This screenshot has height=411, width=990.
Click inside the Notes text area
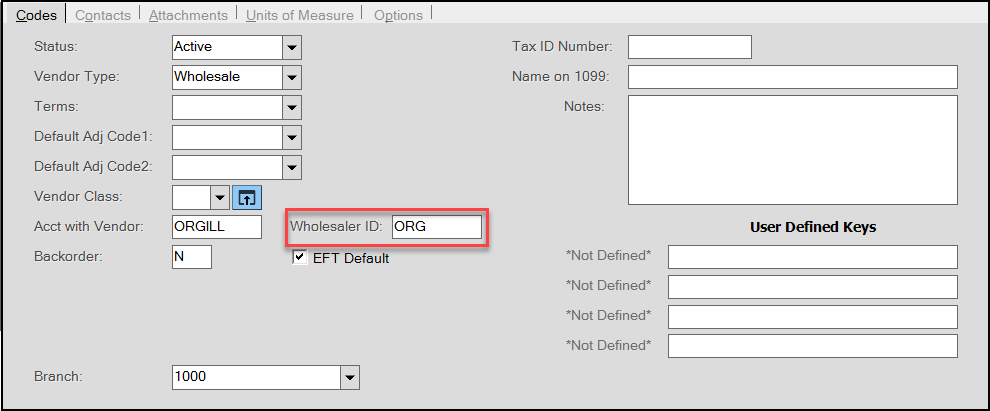(793, 150)
